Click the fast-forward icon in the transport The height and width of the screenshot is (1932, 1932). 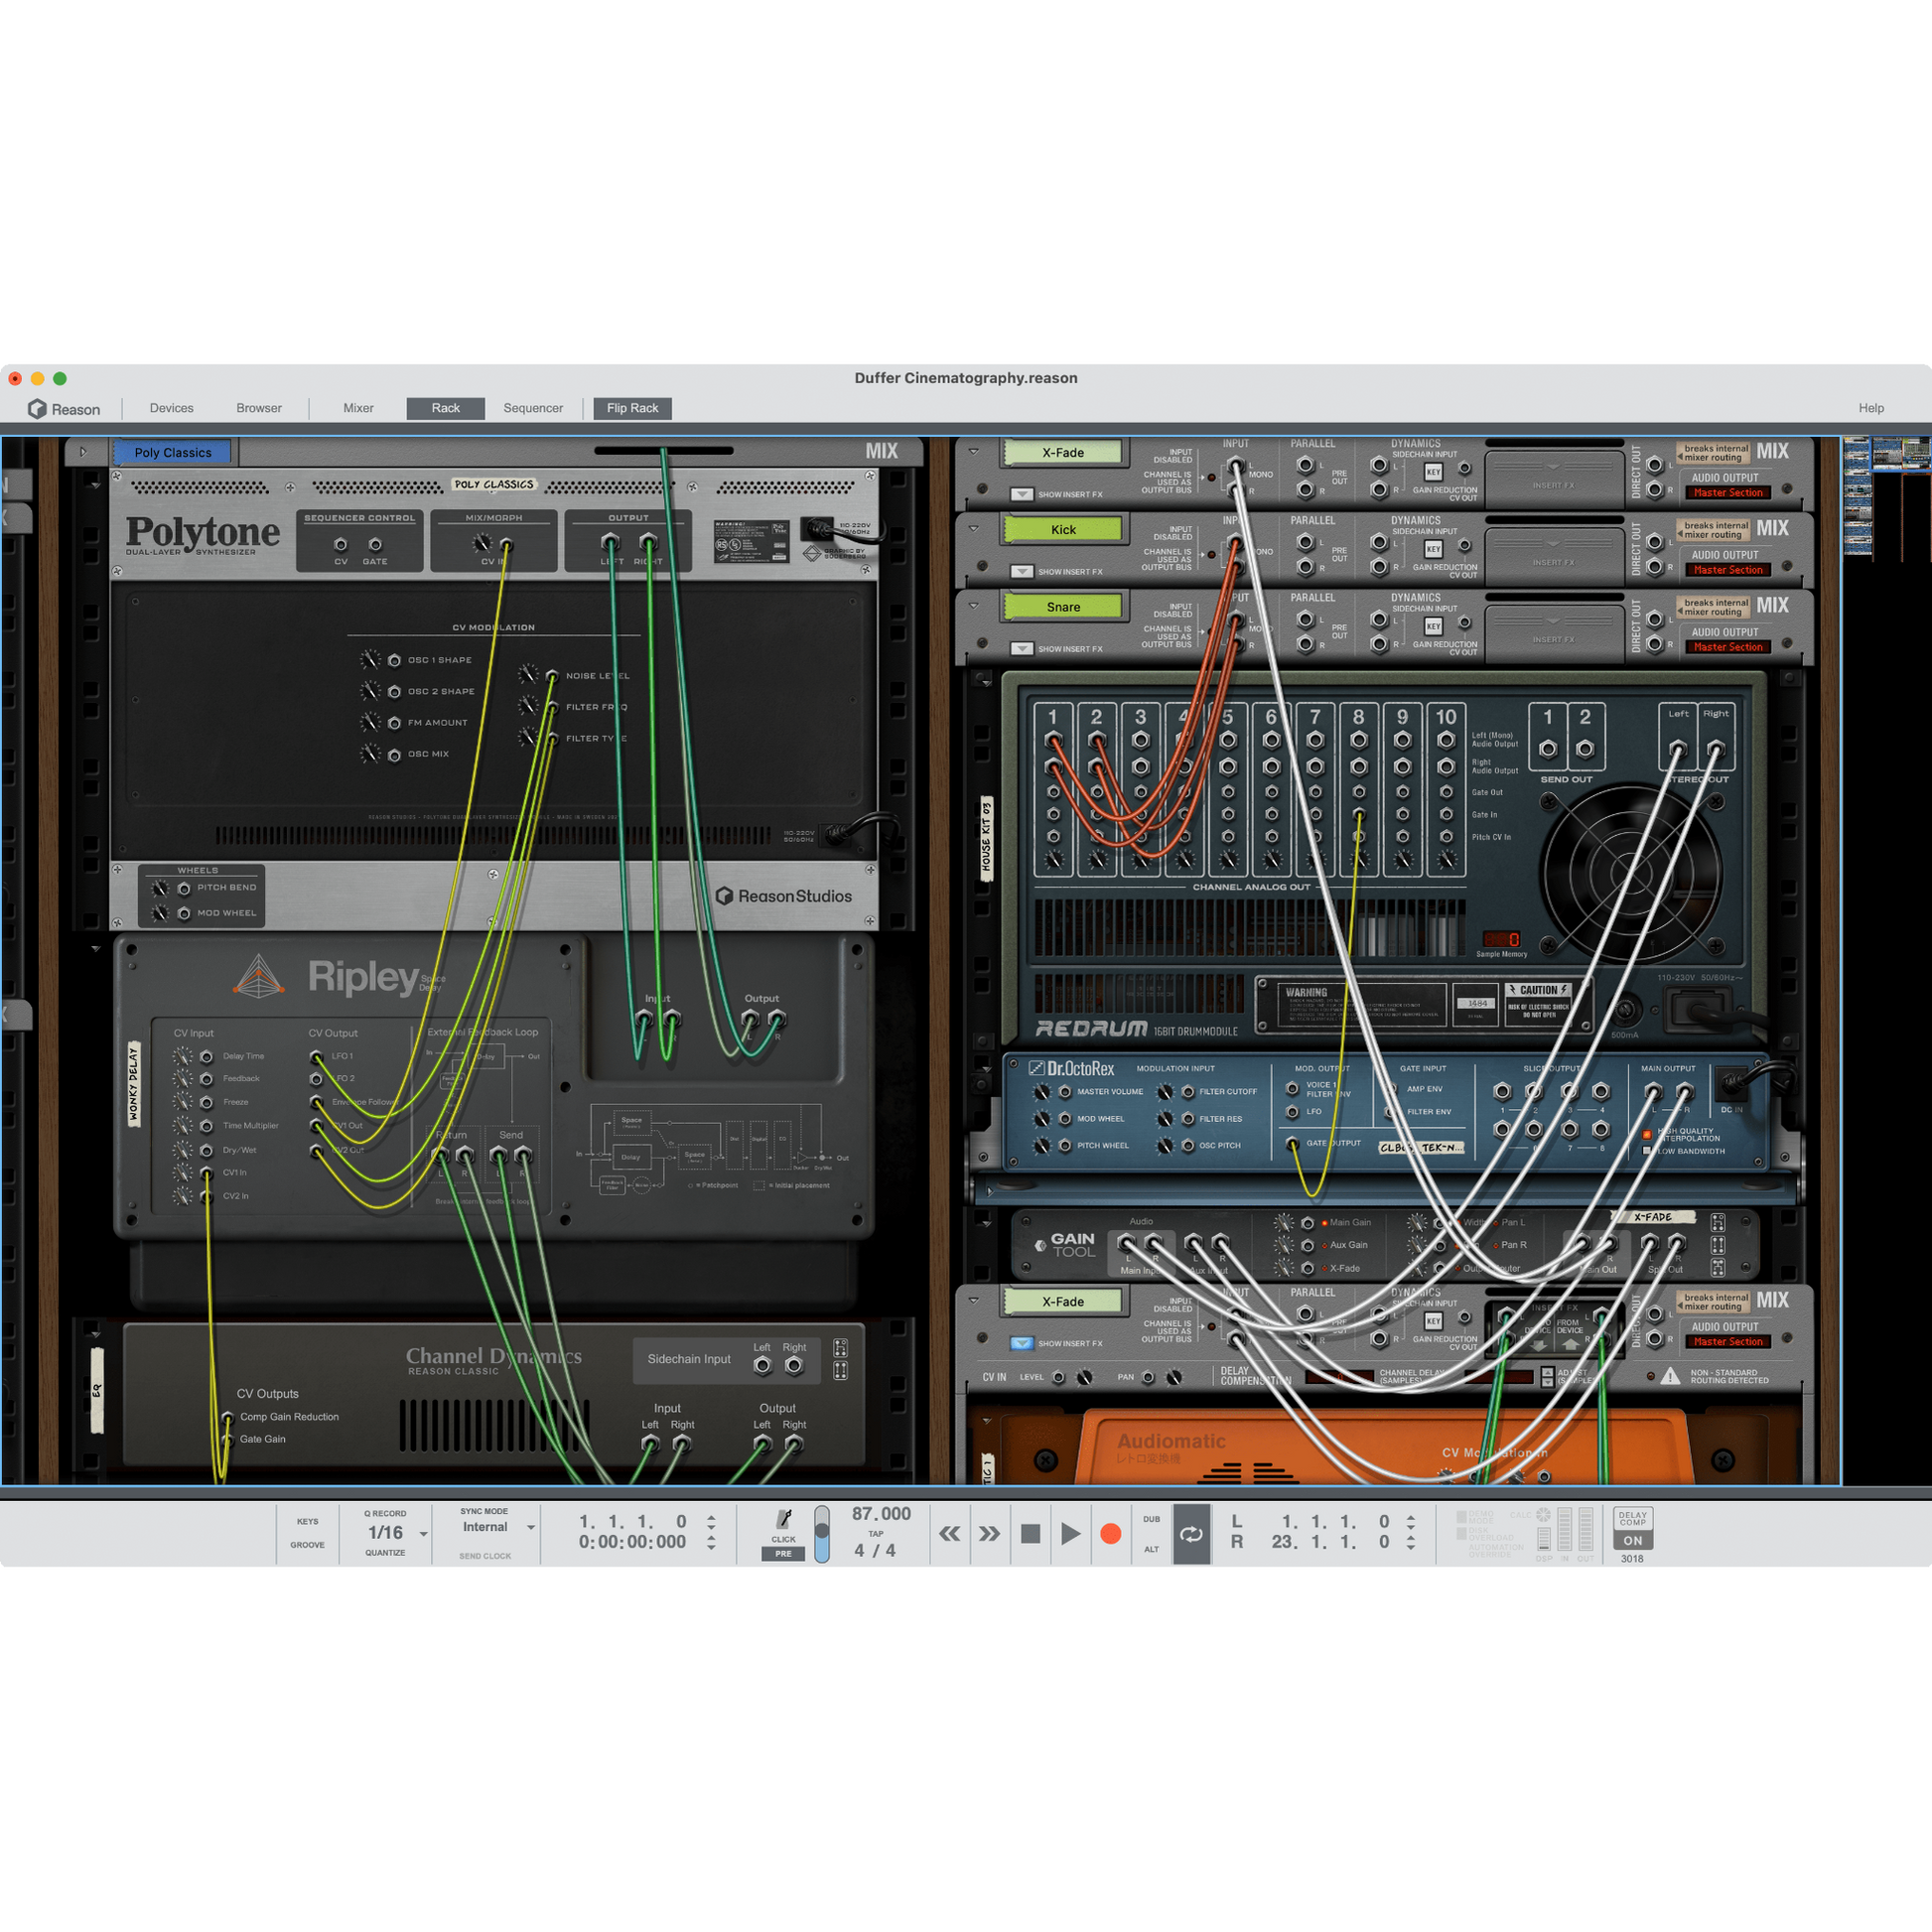coord(990,1534)
